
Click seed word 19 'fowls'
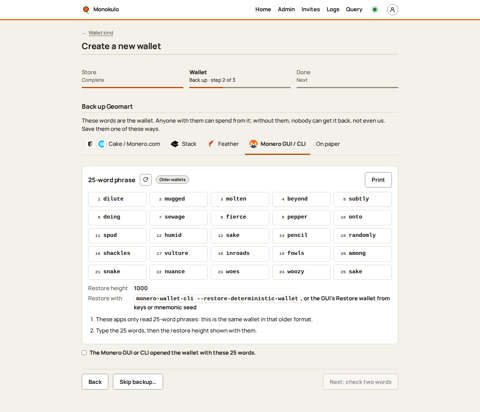coord(301,253)
